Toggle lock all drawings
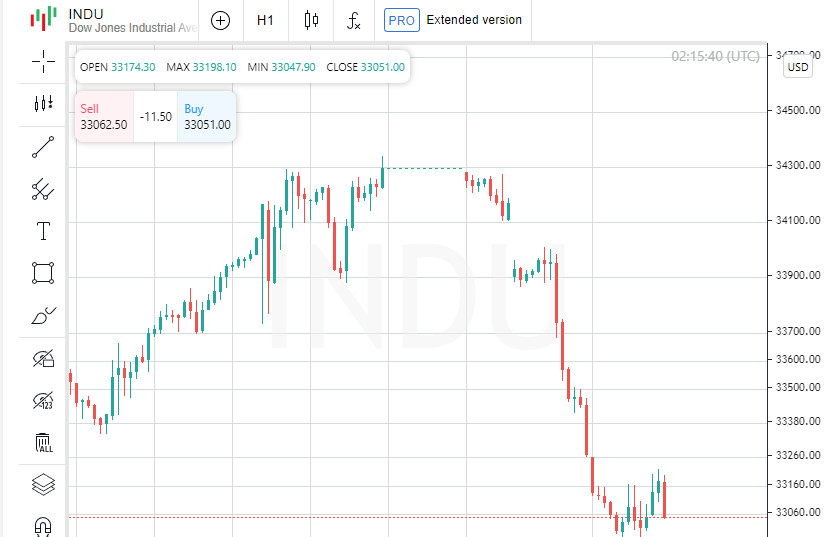Image resolution: width=836 pixels, height=537 pixels. pyautogui.click(x=43, y=358)
